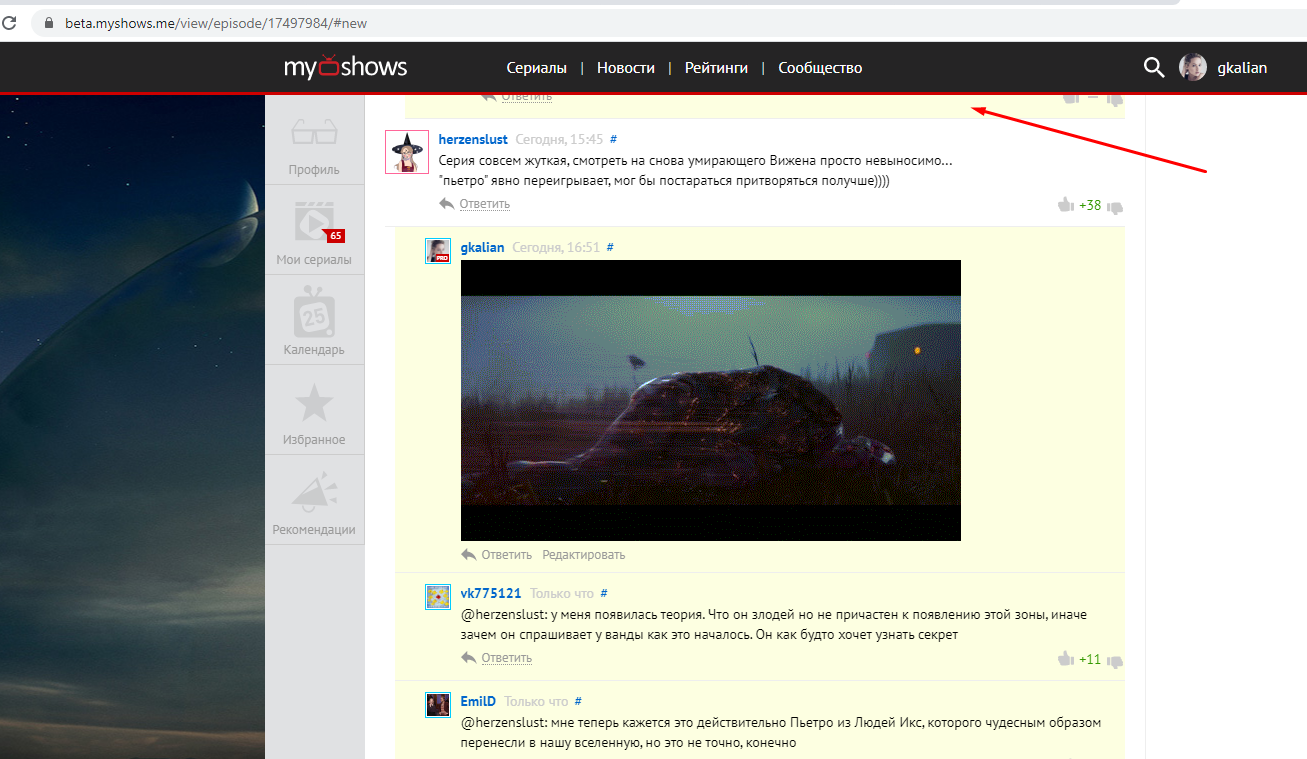Thumbs down the vk775121 comment
Screen dimensions: 1307x759
(x=1115, y=661)
